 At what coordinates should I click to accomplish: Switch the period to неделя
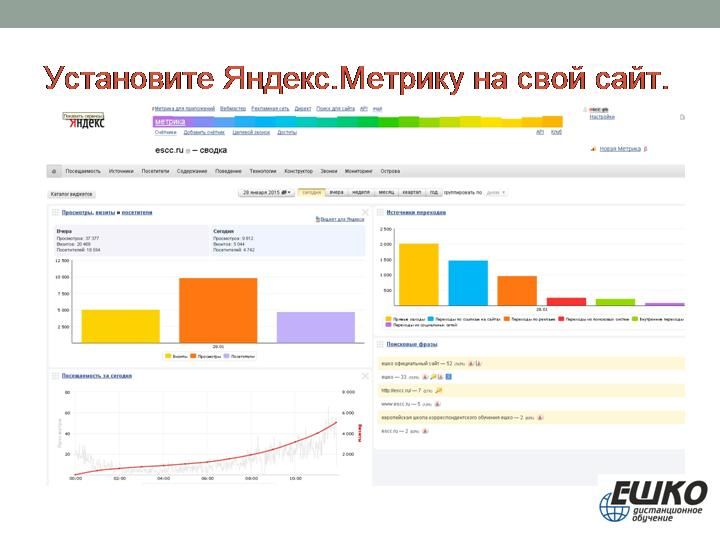click(x=361, y=192)
